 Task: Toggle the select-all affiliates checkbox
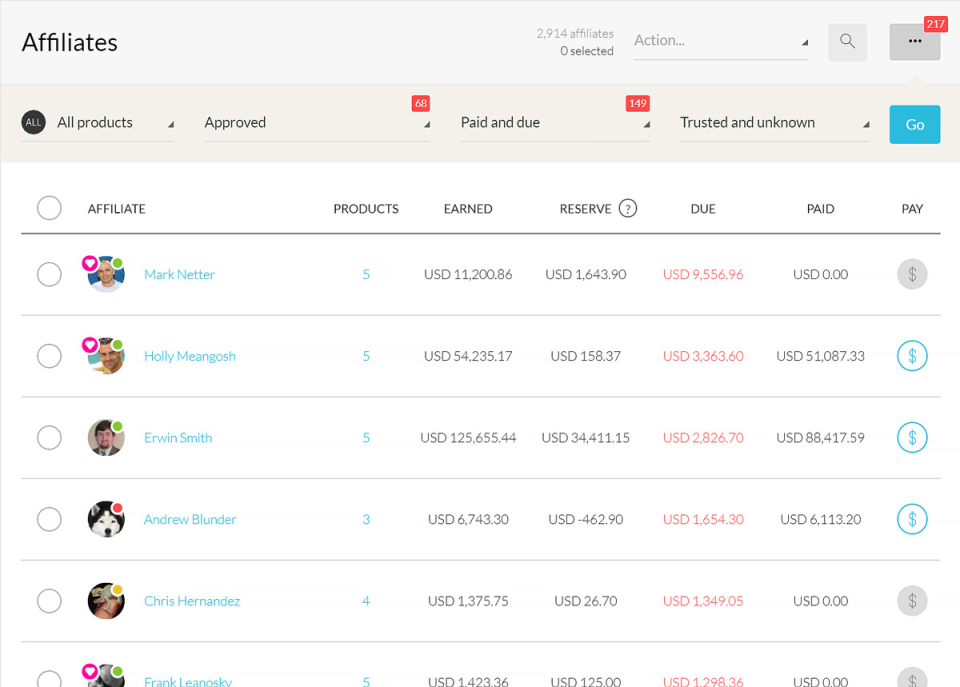click(49, 208)
